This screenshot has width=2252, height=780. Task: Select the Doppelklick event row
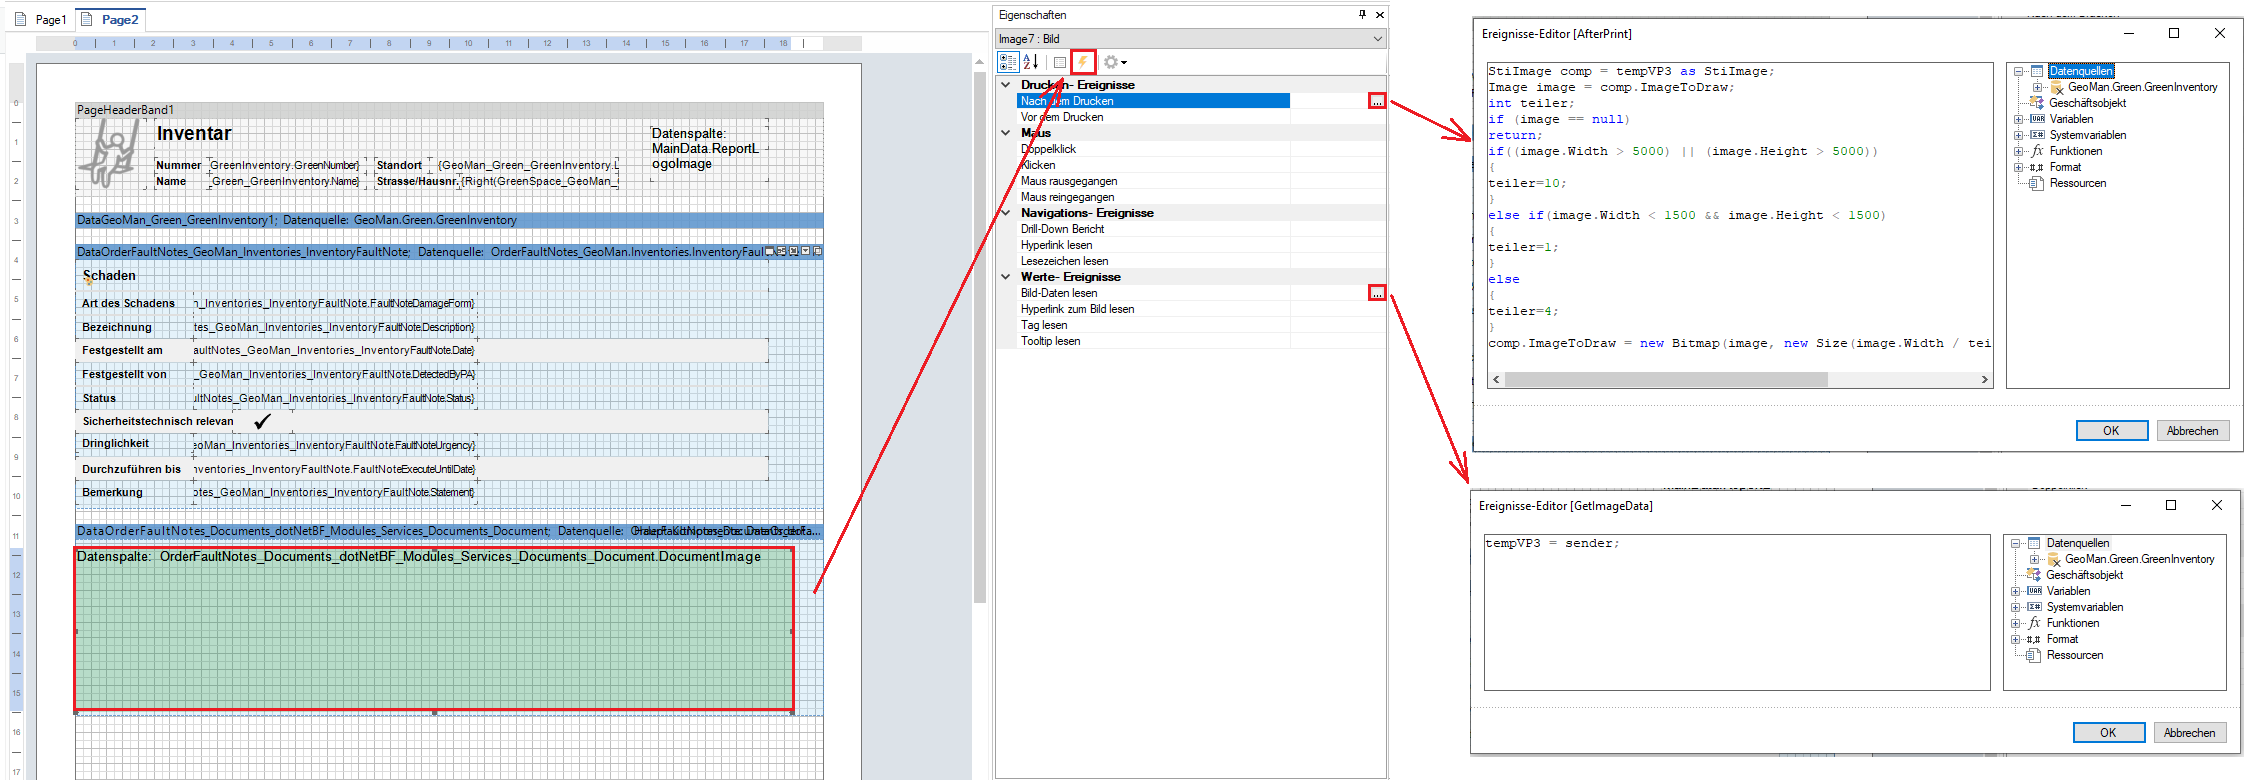click(x=1201, y=149)
